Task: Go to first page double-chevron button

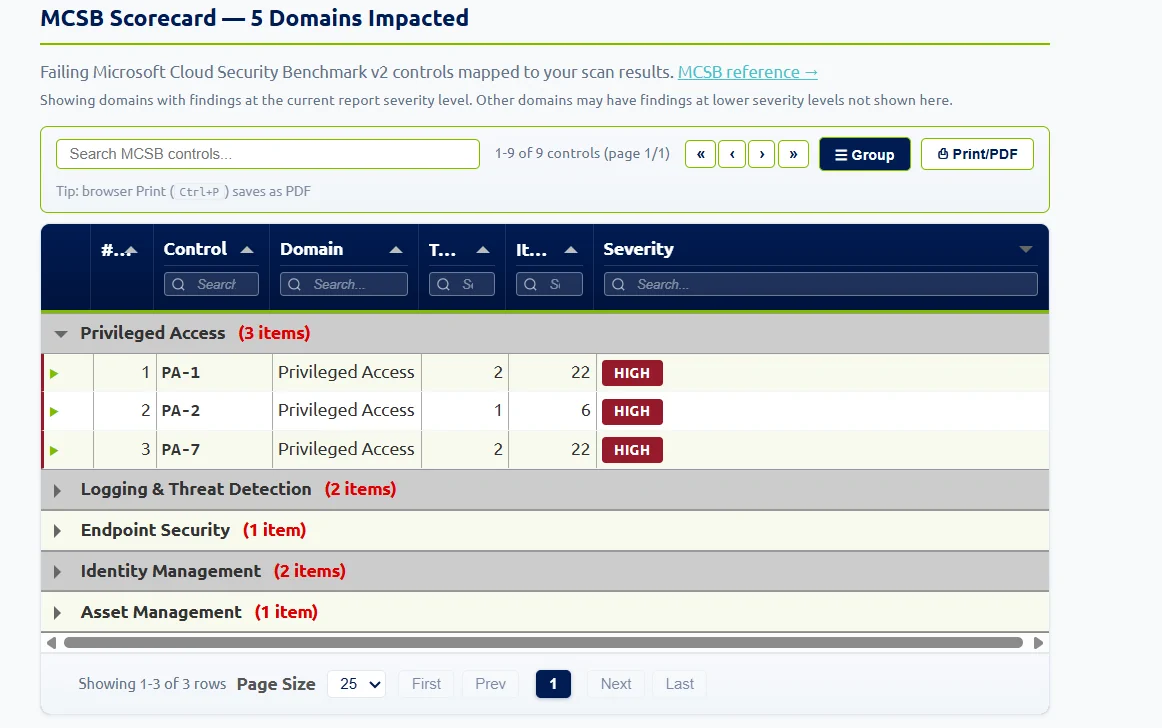Action: pyautogui.click(x=700, y=154)
